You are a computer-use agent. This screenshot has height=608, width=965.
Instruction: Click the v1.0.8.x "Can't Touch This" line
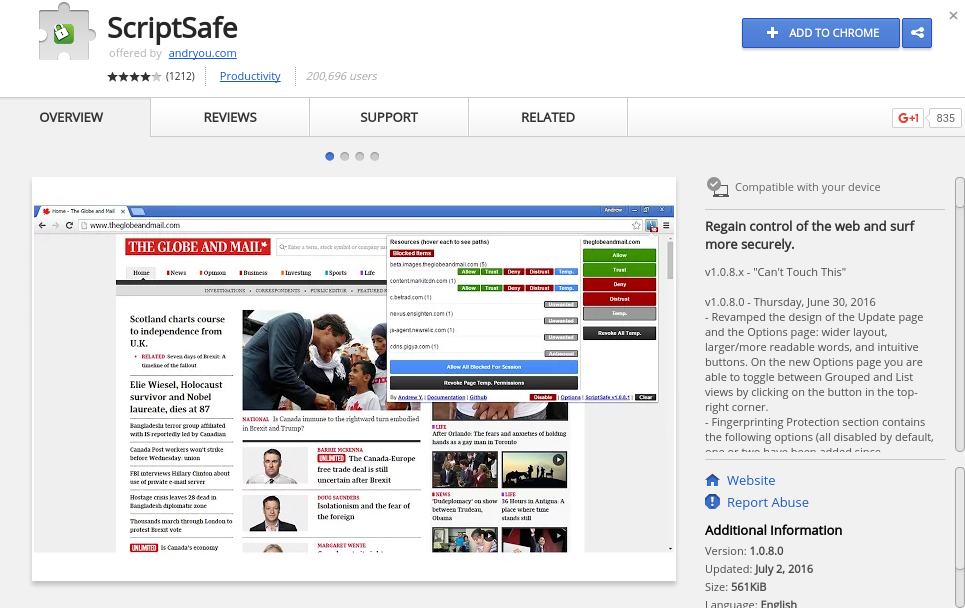tap(775, 272)
